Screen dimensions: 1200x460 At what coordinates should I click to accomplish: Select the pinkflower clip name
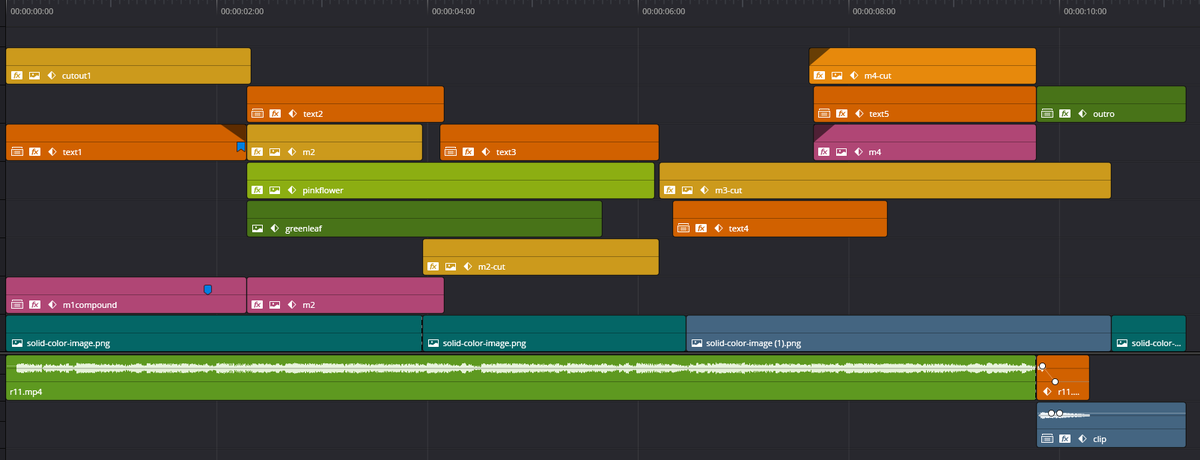[324, 190]
